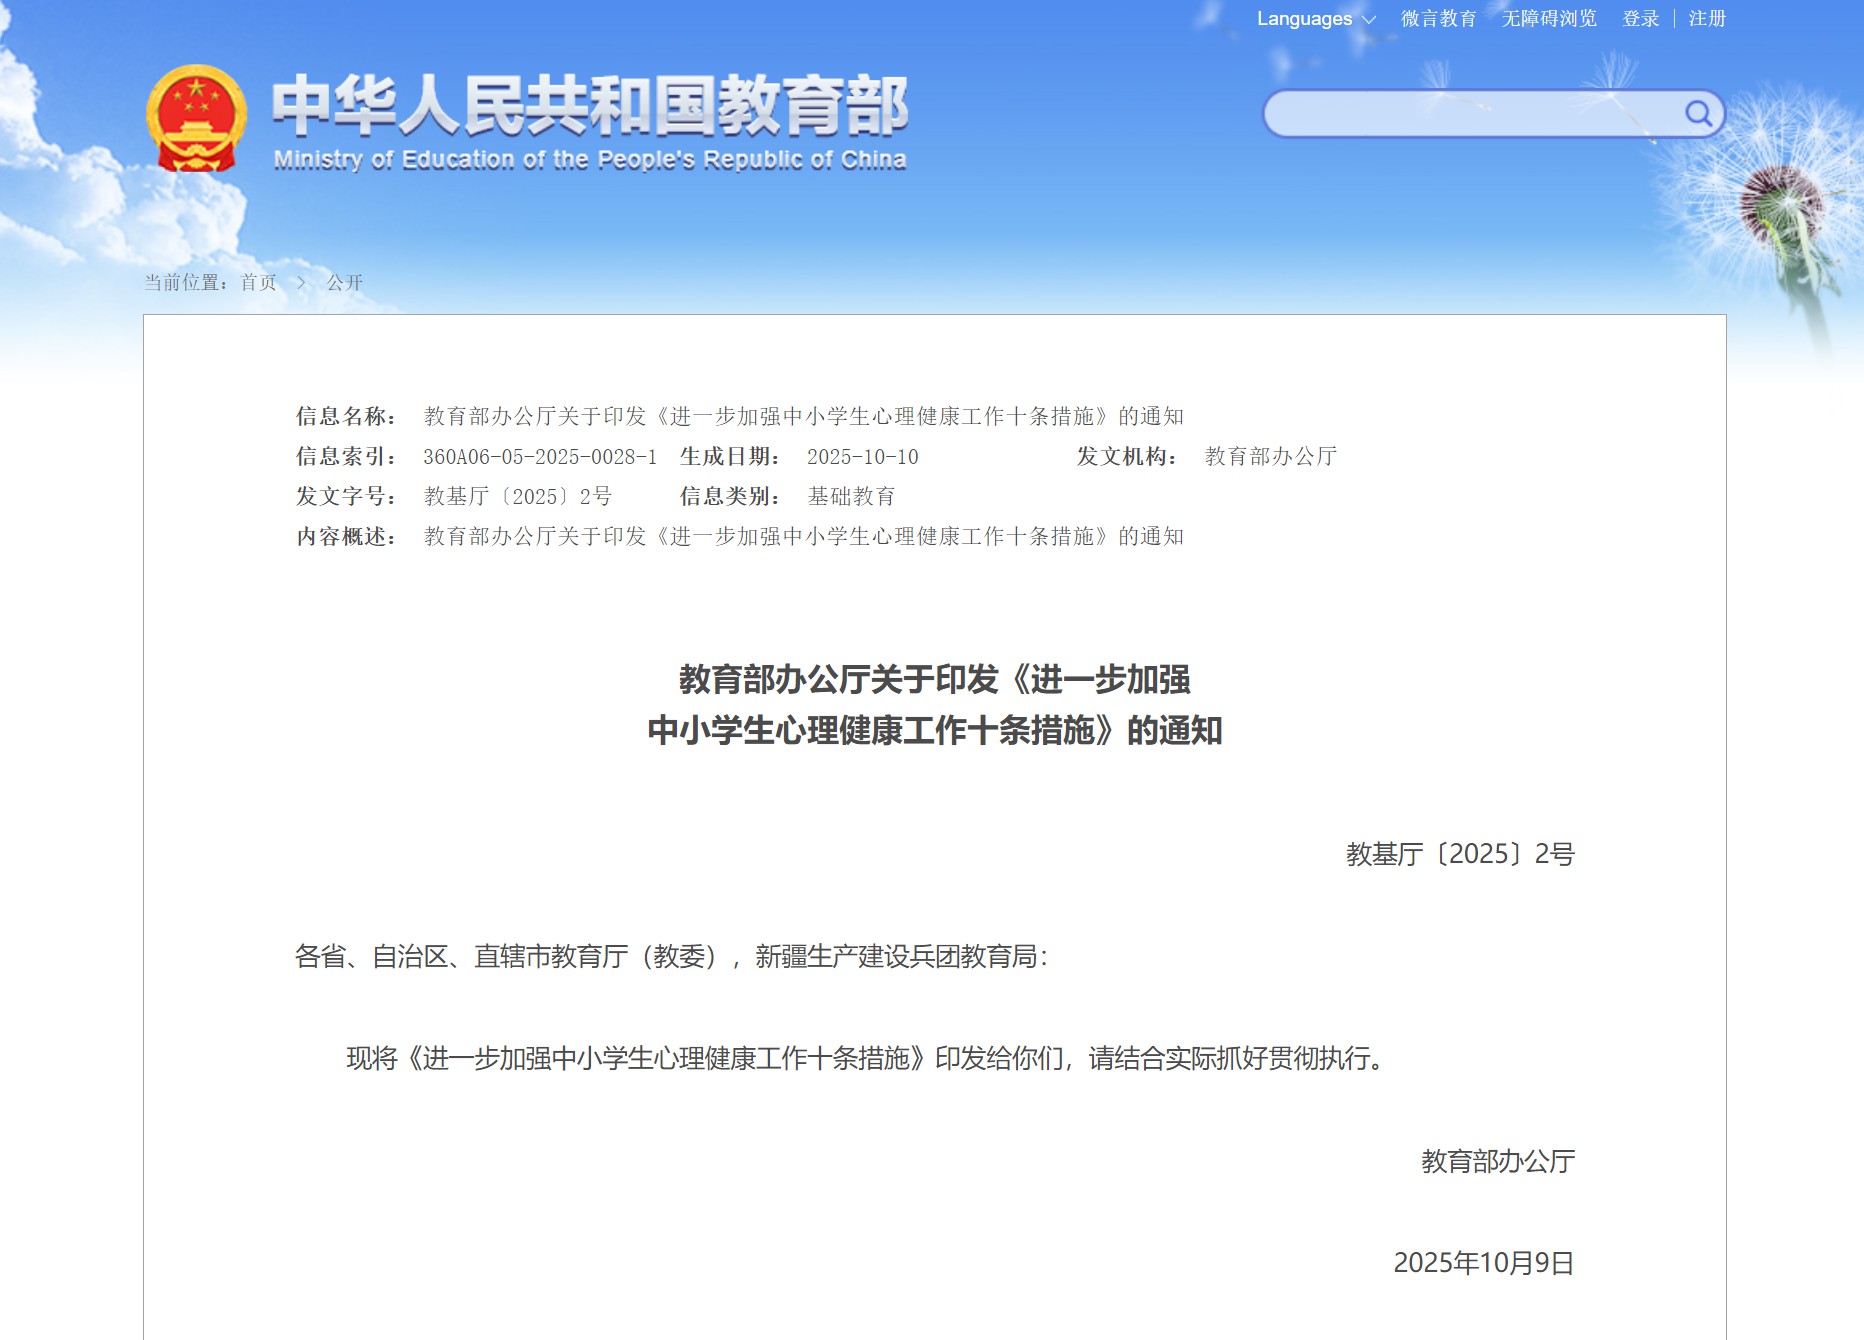Click the 信息名称 title text
1864x1340 pixels.
pyautogui.click(x=804, y=417)
